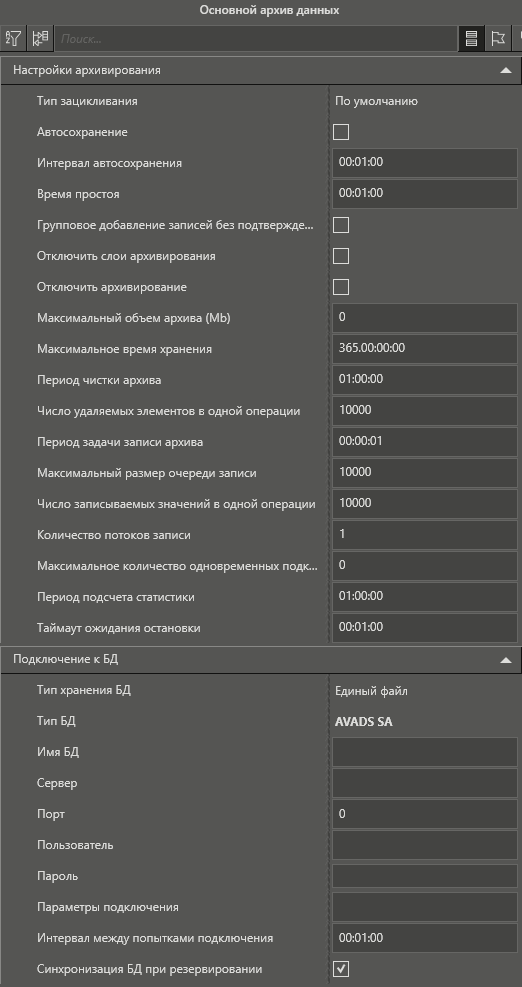Edit the Порт field
This screenshot has height=987, width=522.
(x=425, y=814)
